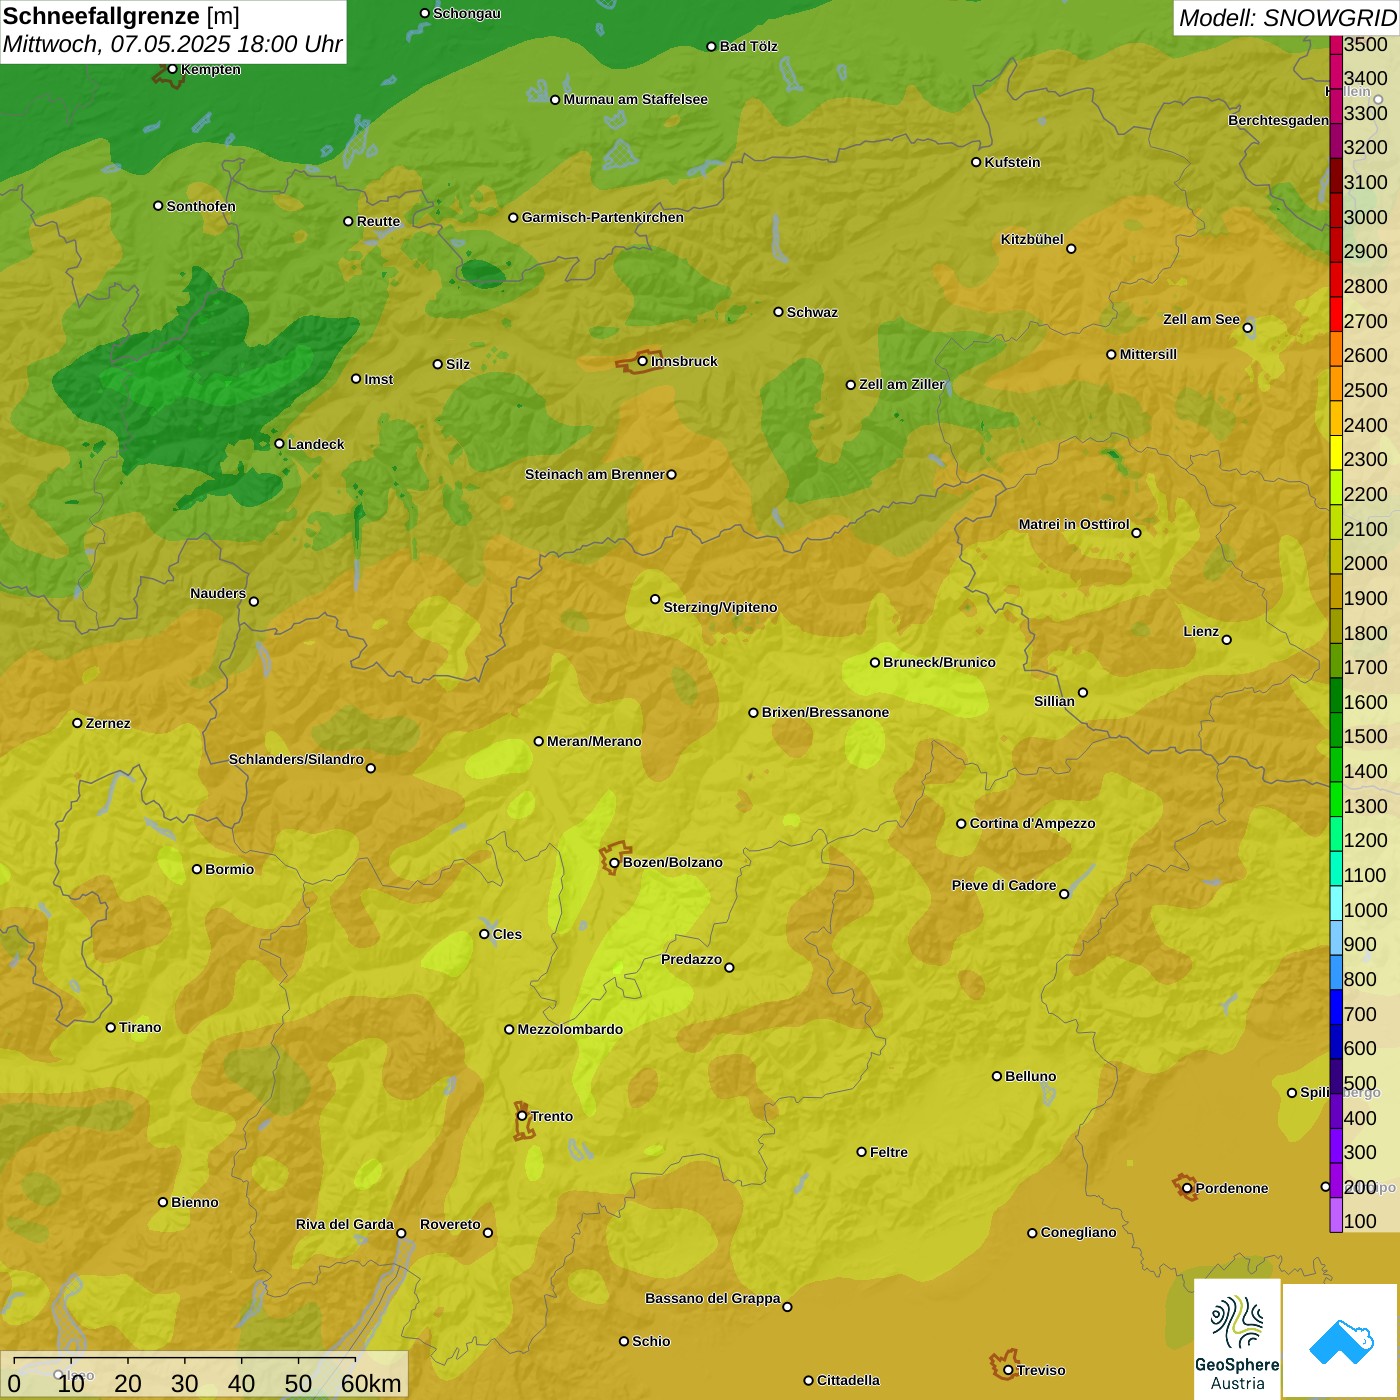Viewport: 1400px width, 1400px height.
Task: Click the Predazzo location dot
Action: 729,967
